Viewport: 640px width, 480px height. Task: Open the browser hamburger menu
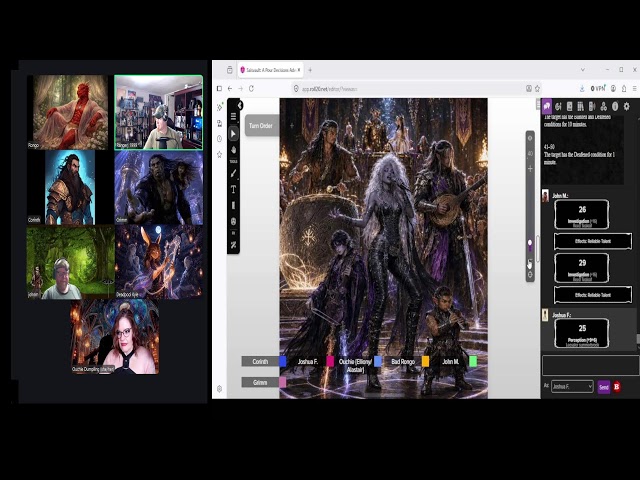634,89
